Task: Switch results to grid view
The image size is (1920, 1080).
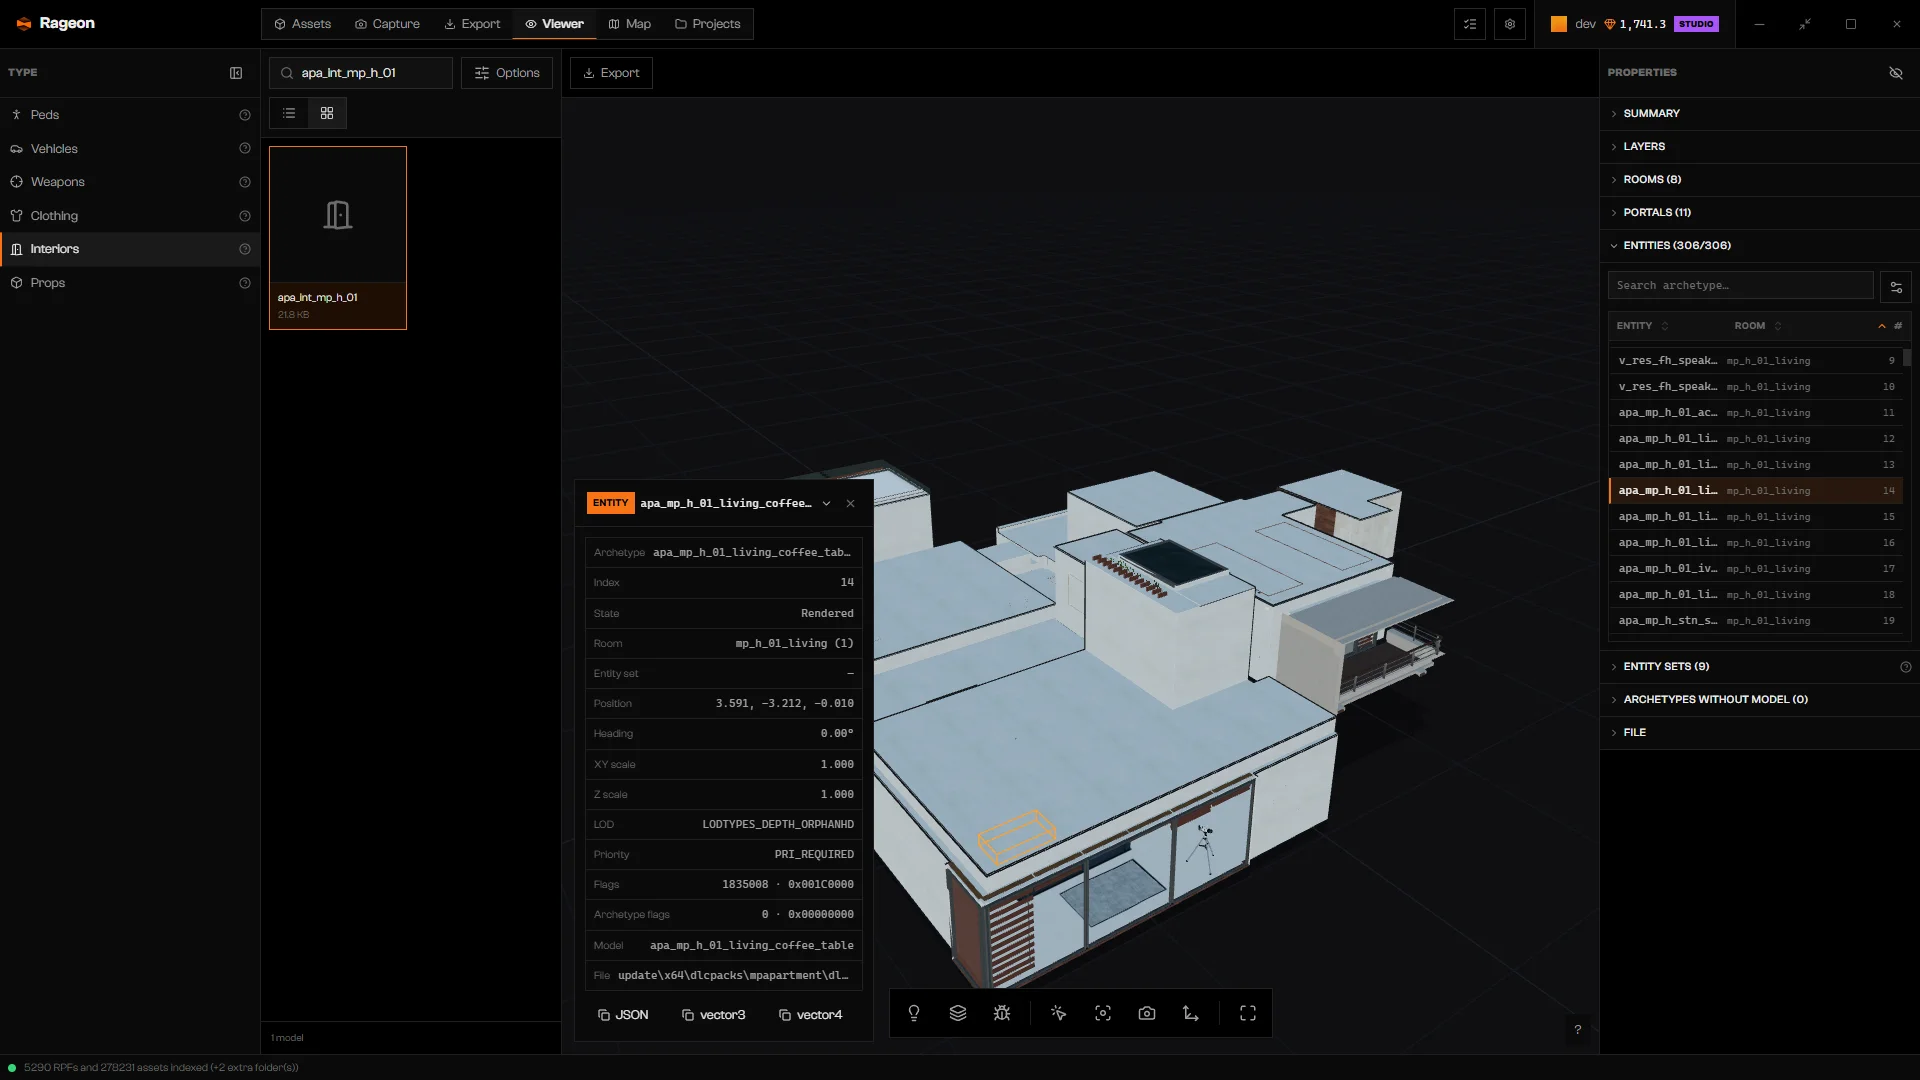Action: 327,113
